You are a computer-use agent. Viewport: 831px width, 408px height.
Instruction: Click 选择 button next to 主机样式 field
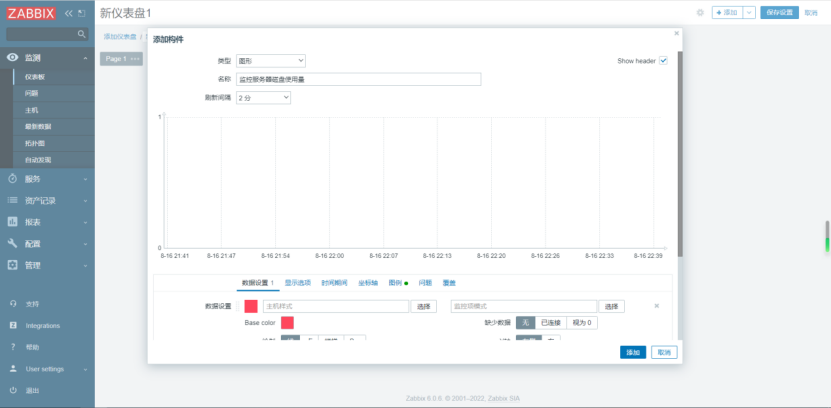423,306
